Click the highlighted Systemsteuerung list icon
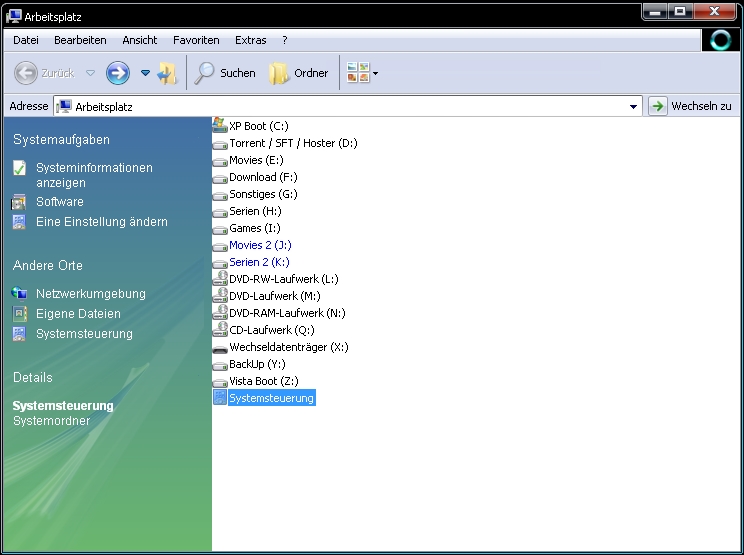This screenshot has height=555, width=744. pos(220,398)
